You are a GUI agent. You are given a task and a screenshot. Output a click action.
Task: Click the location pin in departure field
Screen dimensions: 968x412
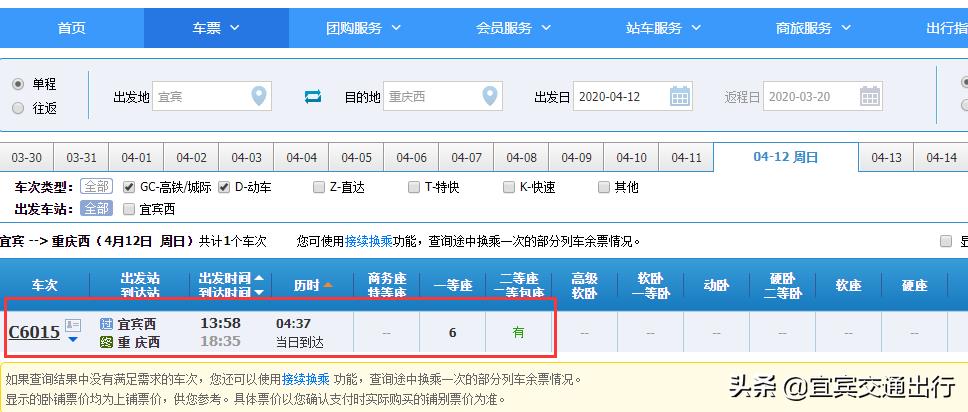[x=259, y=97]
